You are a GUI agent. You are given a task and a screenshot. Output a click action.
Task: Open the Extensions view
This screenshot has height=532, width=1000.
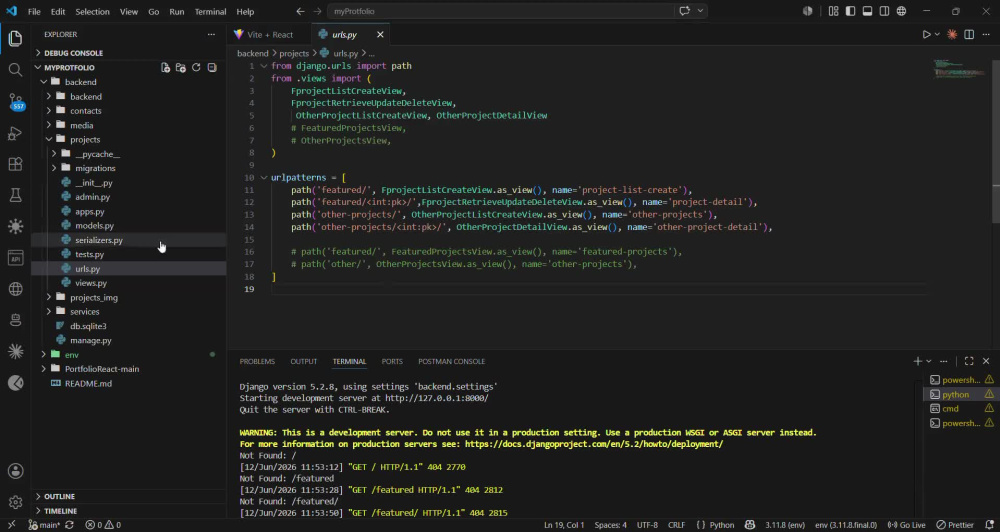tap(15, 165)
